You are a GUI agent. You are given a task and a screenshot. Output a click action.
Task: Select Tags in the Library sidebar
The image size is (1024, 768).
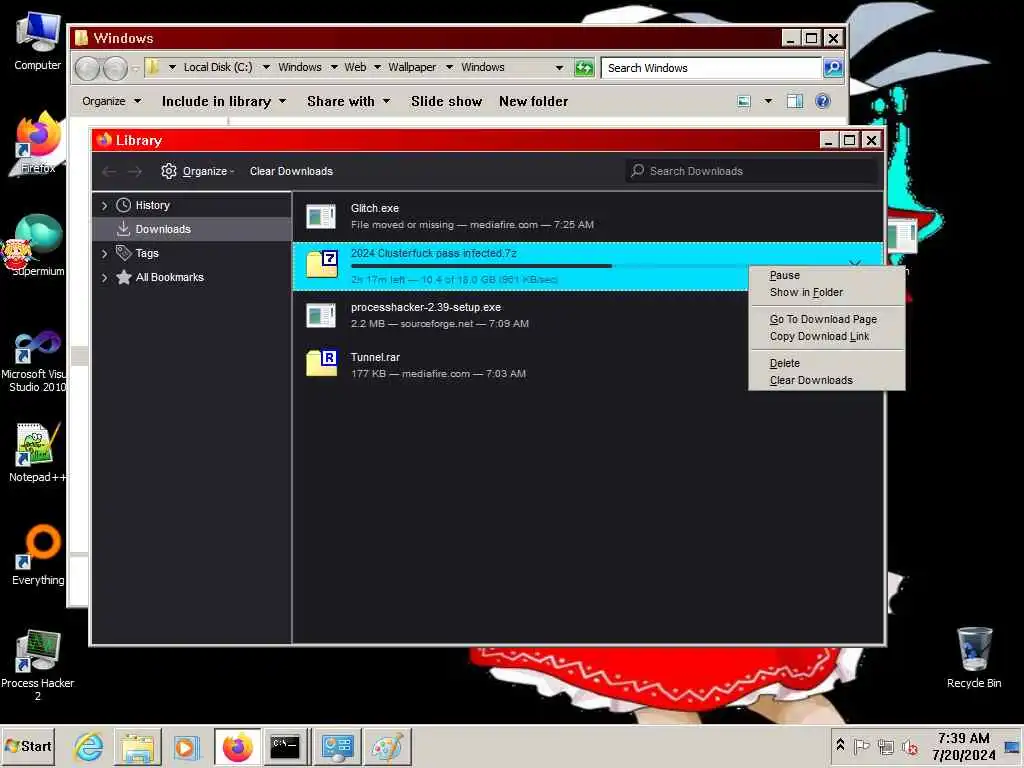coord(146,253)
